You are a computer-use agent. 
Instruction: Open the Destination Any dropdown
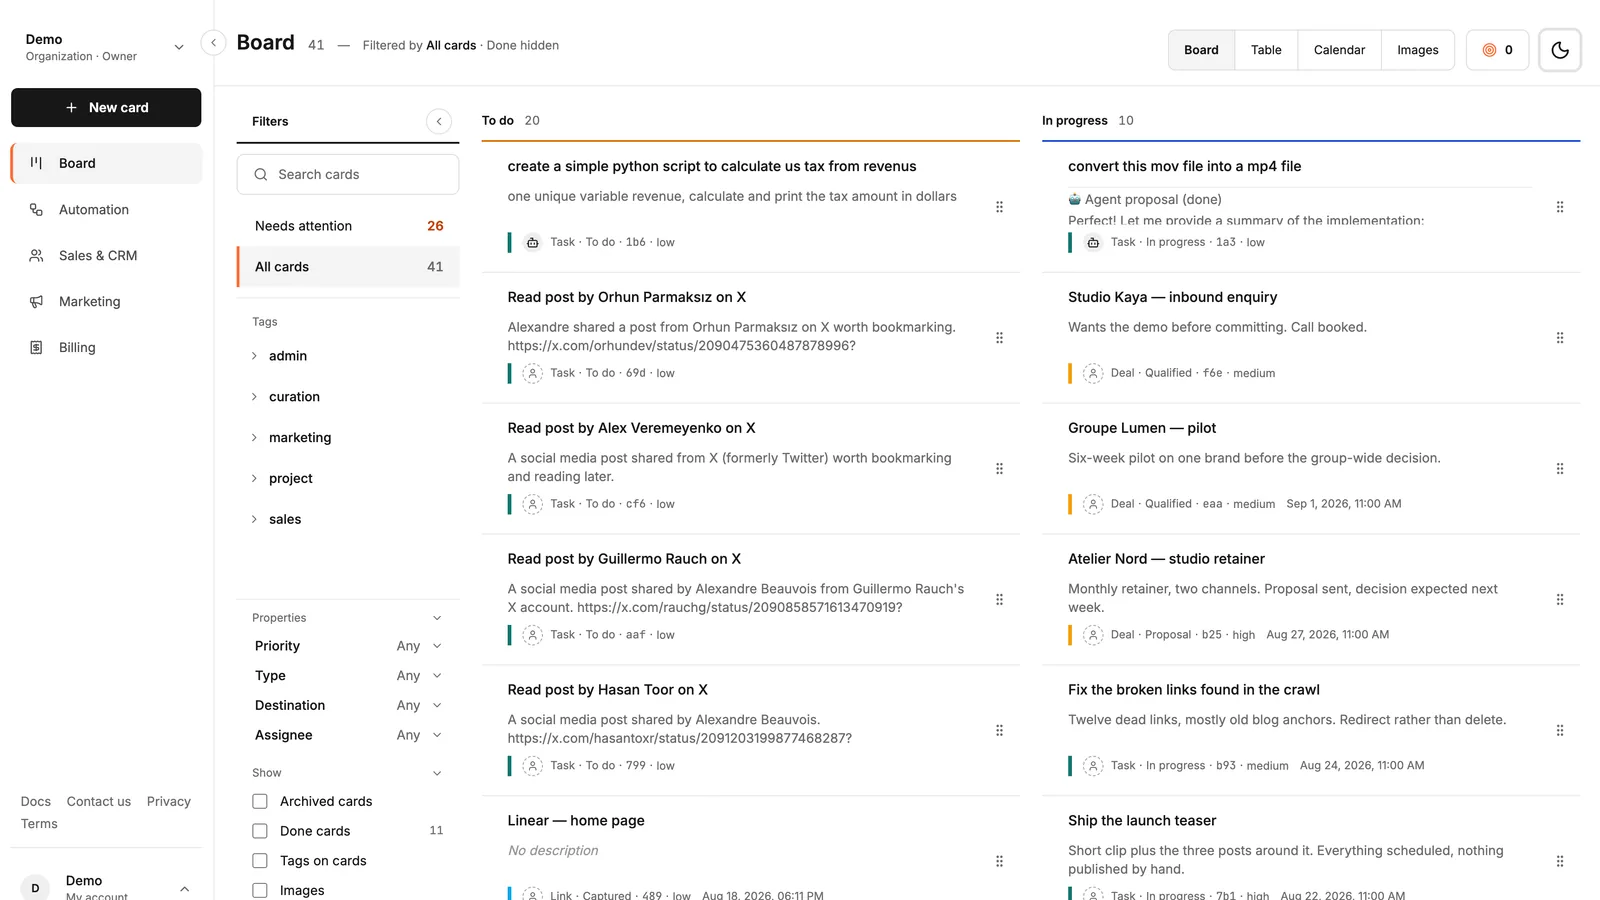[x=419, y=705]
